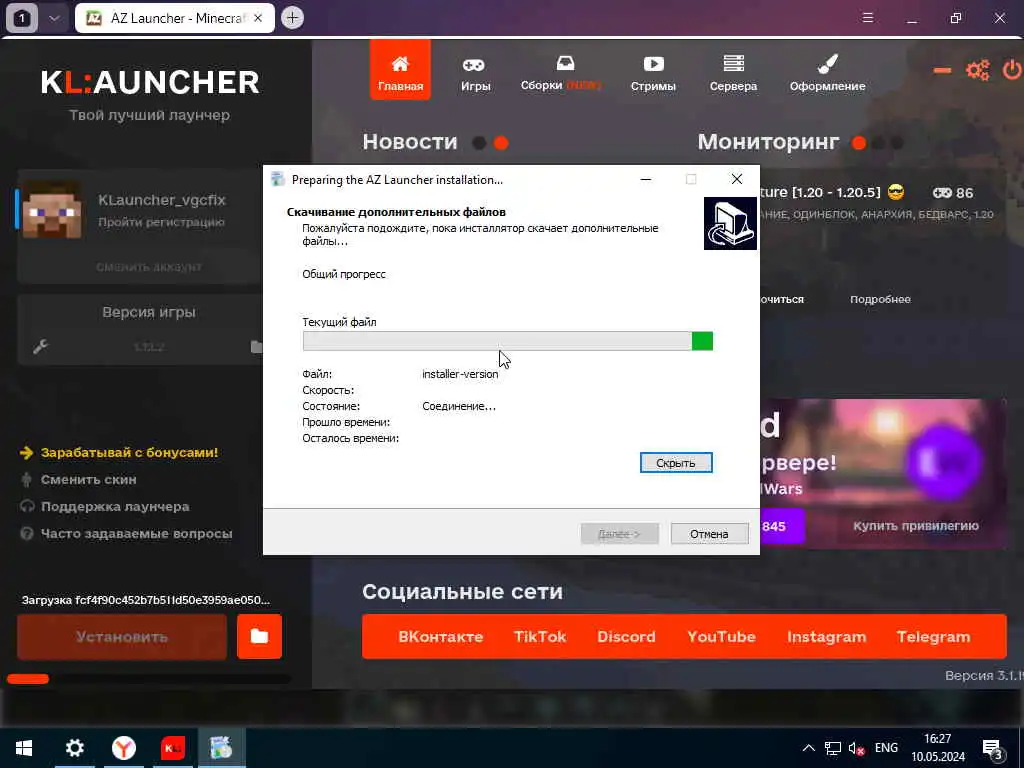Viewport: 1024px width, 768px height.
Task: Open Settings from taskbar
Action: click(x=74, y=748)
